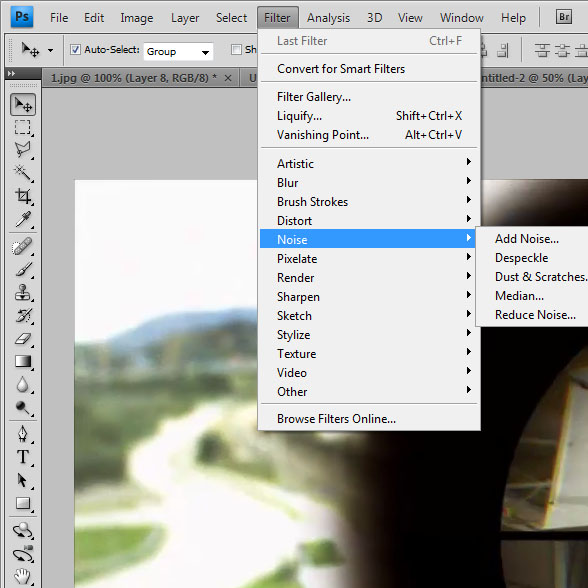Select the Clone Stamp tool
Viewport: 588px width, 588px height.
(x=22, y=292)
